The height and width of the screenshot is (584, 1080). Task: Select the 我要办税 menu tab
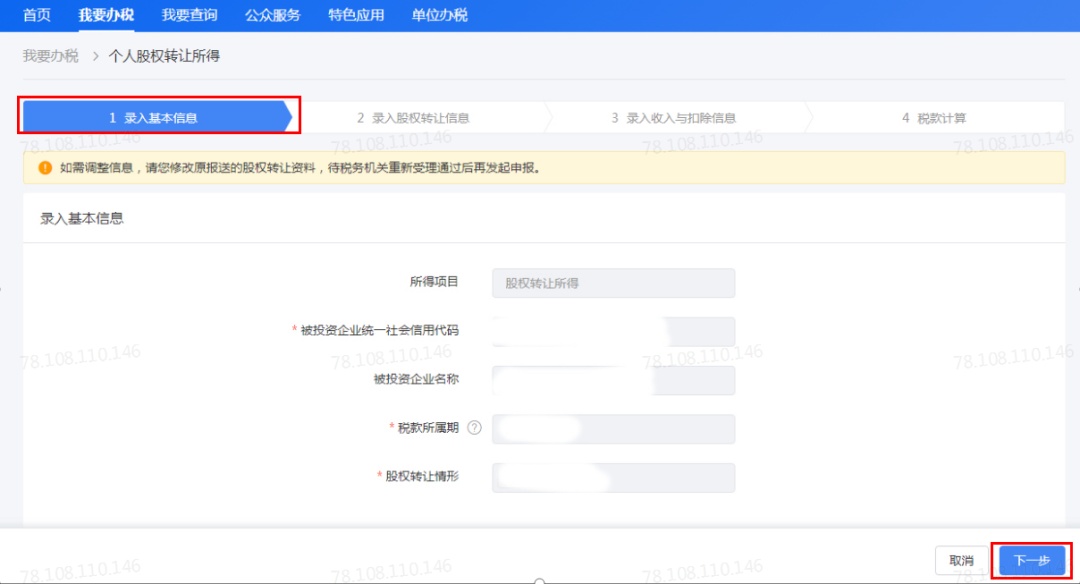click(106, 15)
